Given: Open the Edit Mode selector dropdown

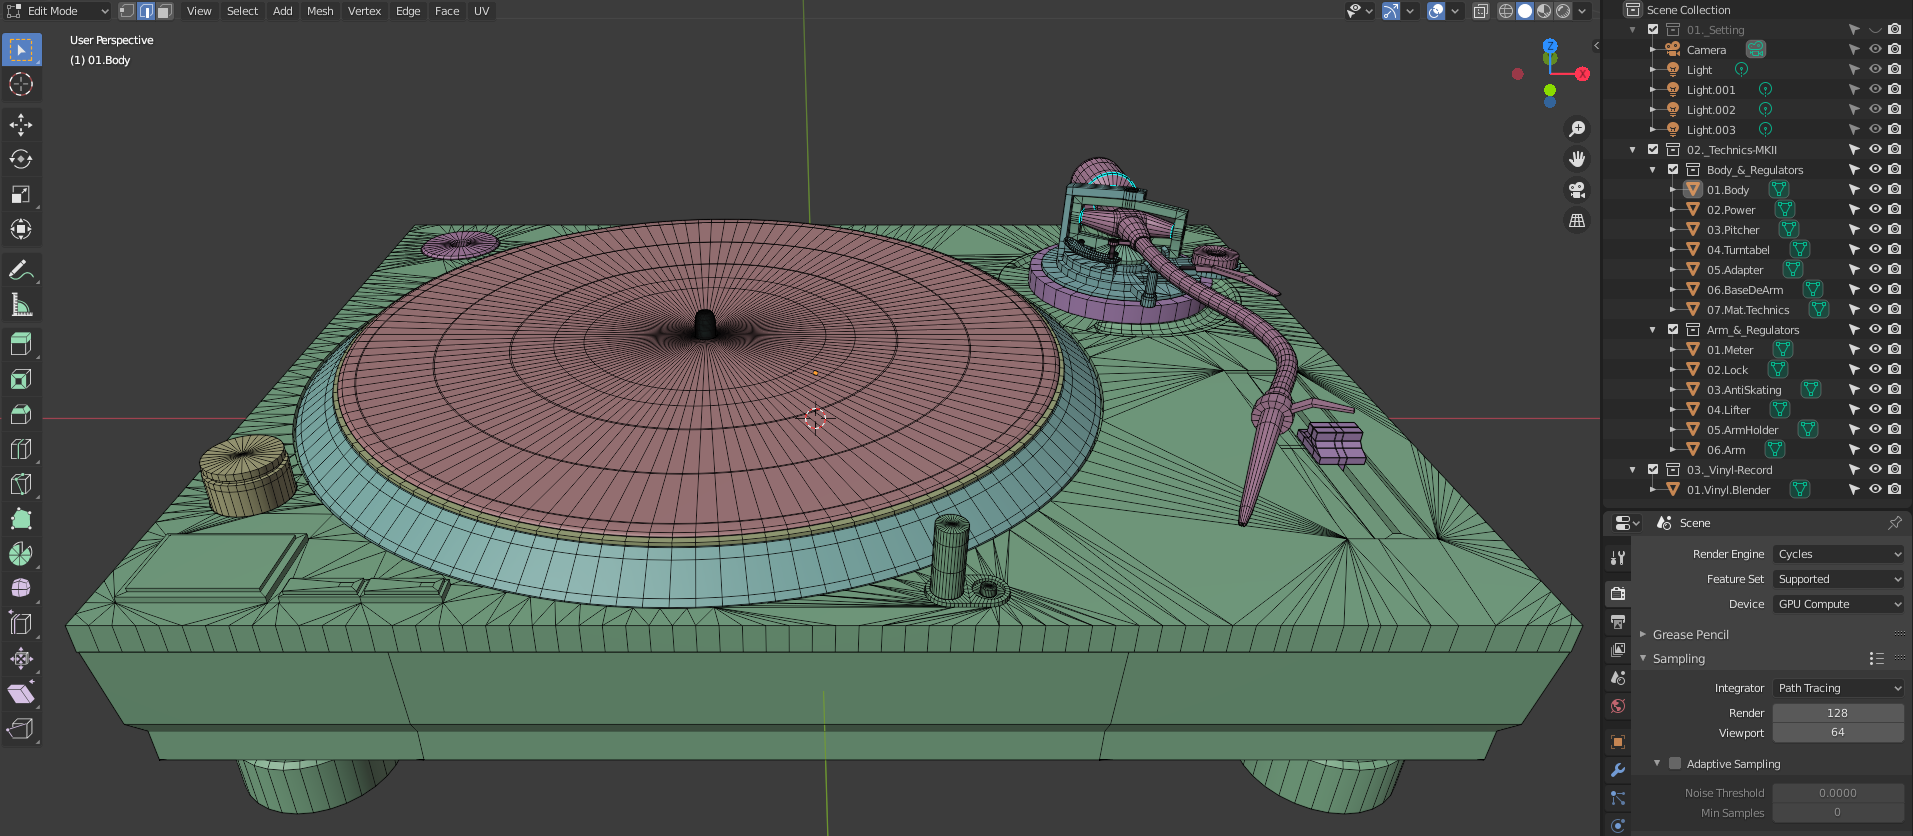Looking at the screenshot, I should point(58,11).
